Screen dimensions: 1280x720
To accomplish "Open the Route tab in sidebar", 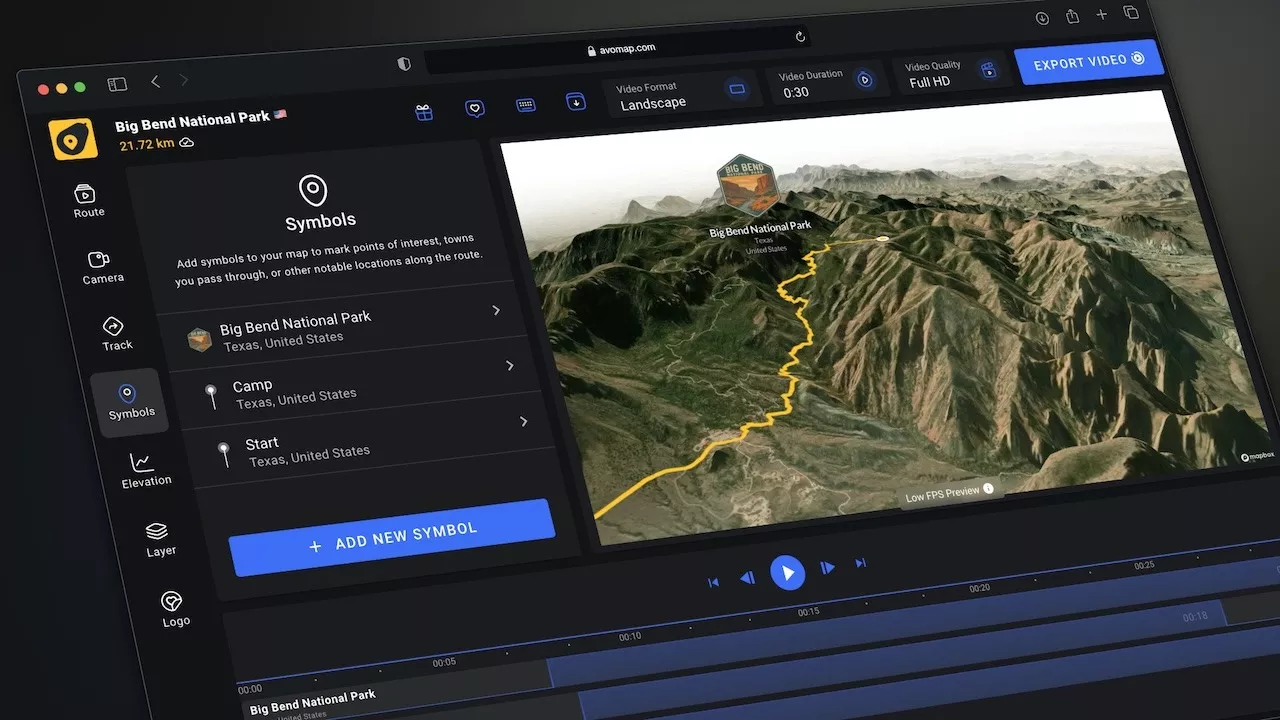I will point(87,200).
